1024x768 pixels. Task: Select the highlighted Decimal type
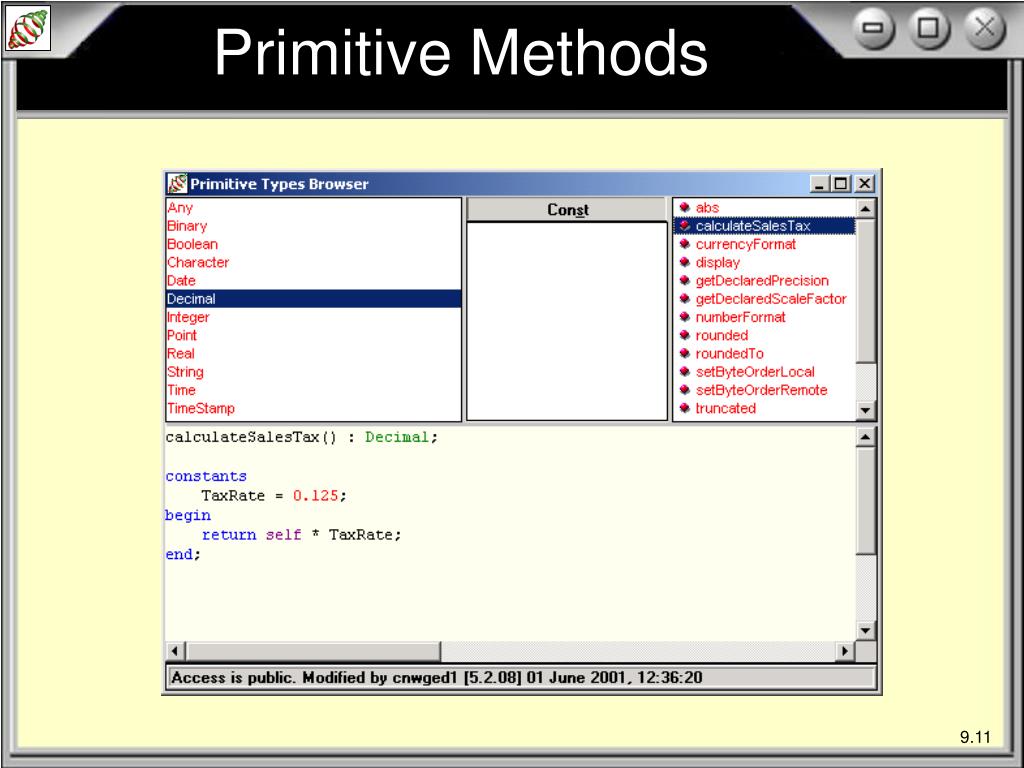coord(313,299)
